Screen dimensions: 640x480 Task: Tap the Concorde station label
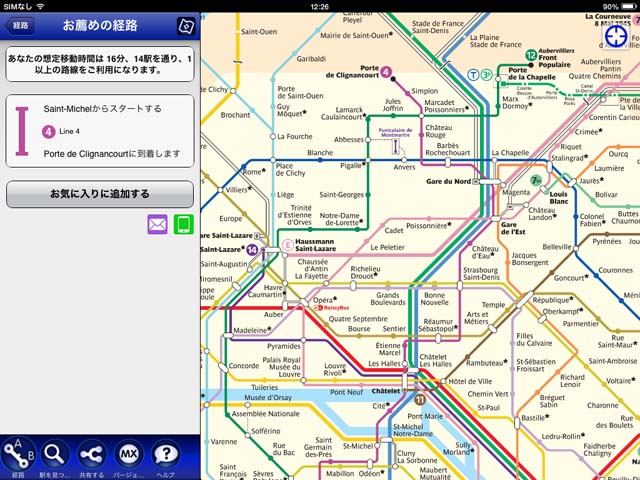(244, 366)
